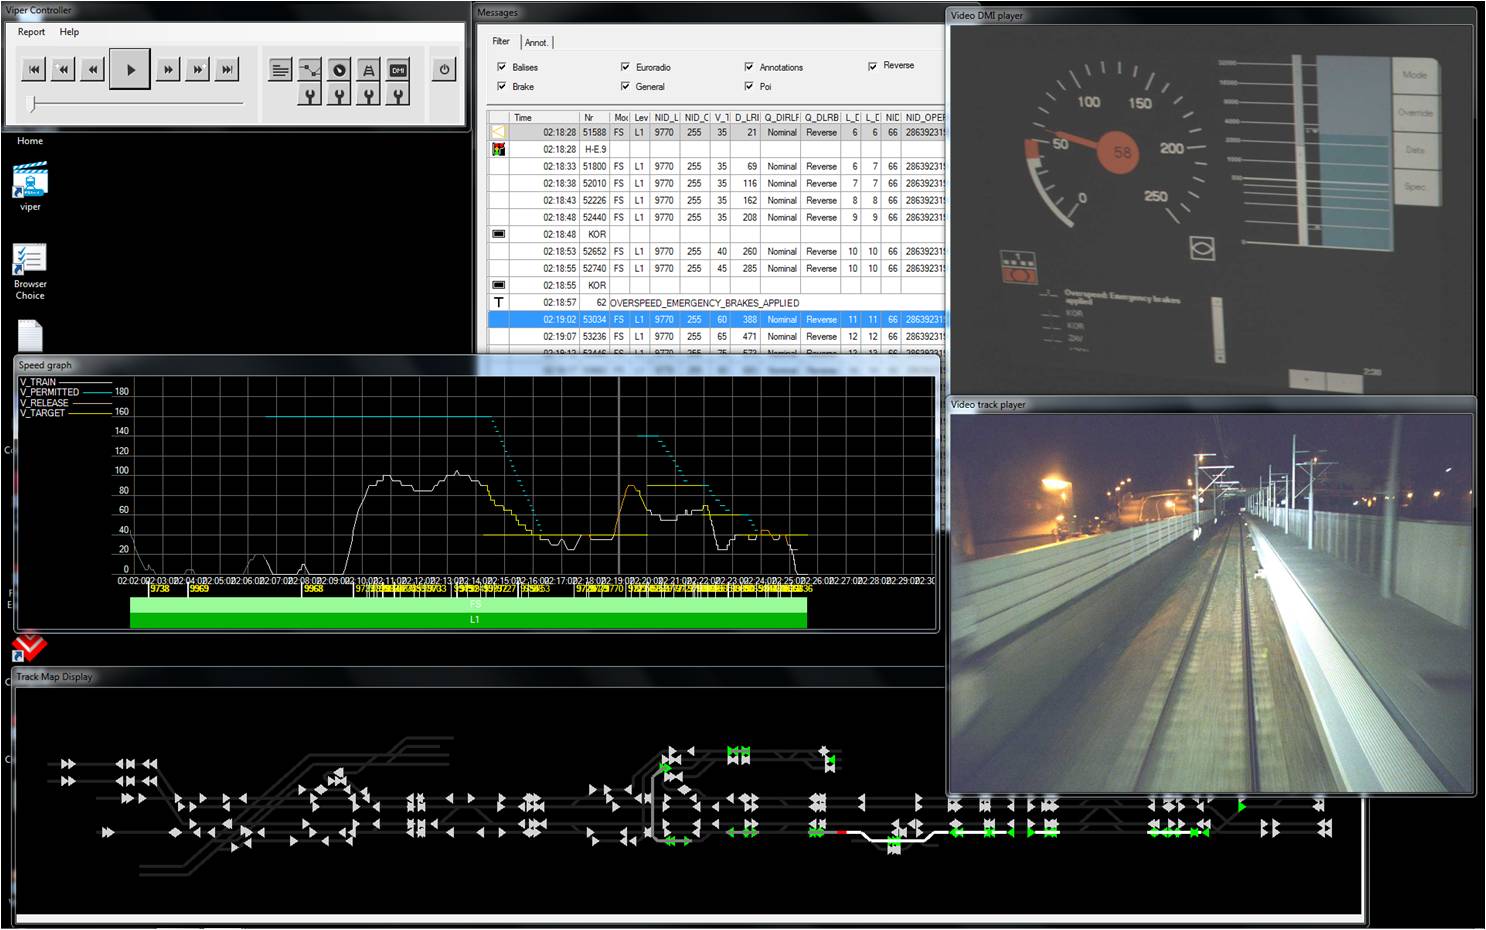Open the Help menu
The height and width of the screenshot is (930, 1486).
69,32
